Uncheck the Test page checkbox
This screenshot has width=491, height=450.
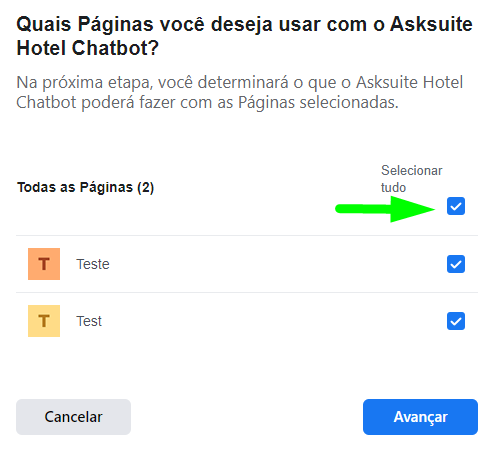click(x=456, y=321)
